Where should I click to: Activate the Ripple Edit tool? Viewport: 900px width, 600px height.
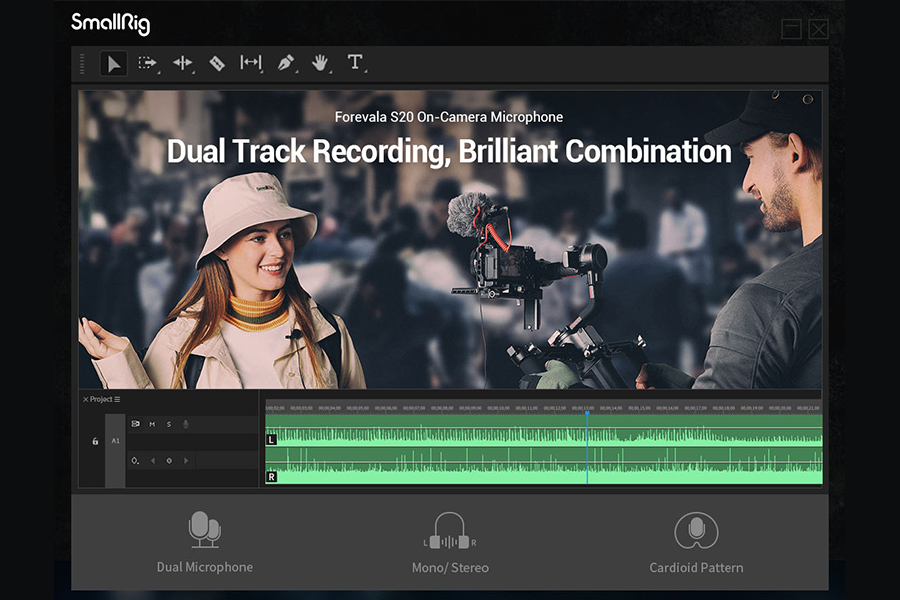(183, 63)
